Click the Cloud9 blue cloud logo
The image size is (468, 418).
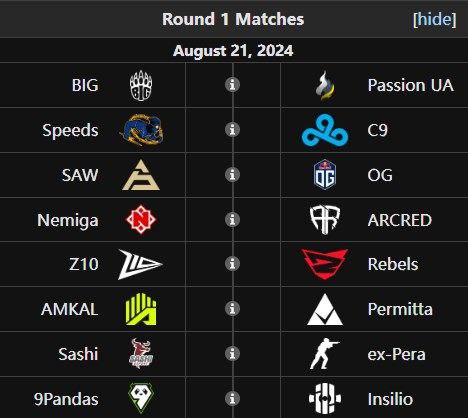(325, 130)
